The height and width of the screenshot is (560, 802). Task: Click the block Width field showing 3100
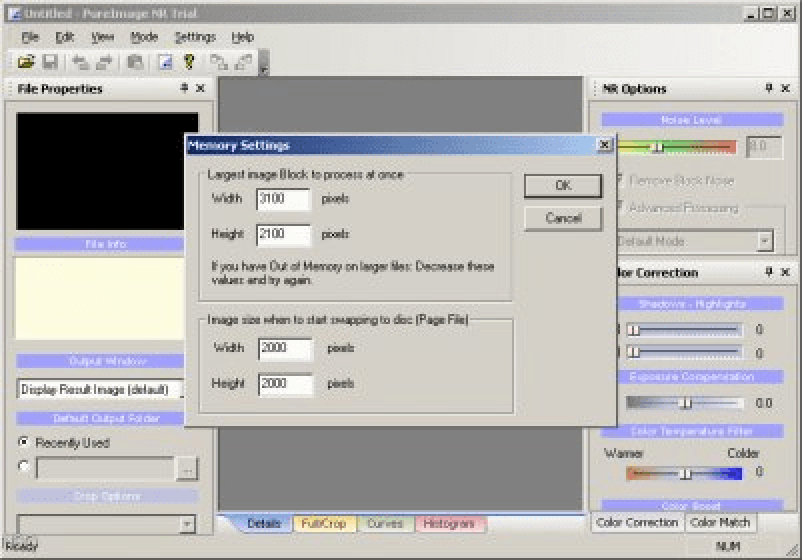[x=283, y=199]
